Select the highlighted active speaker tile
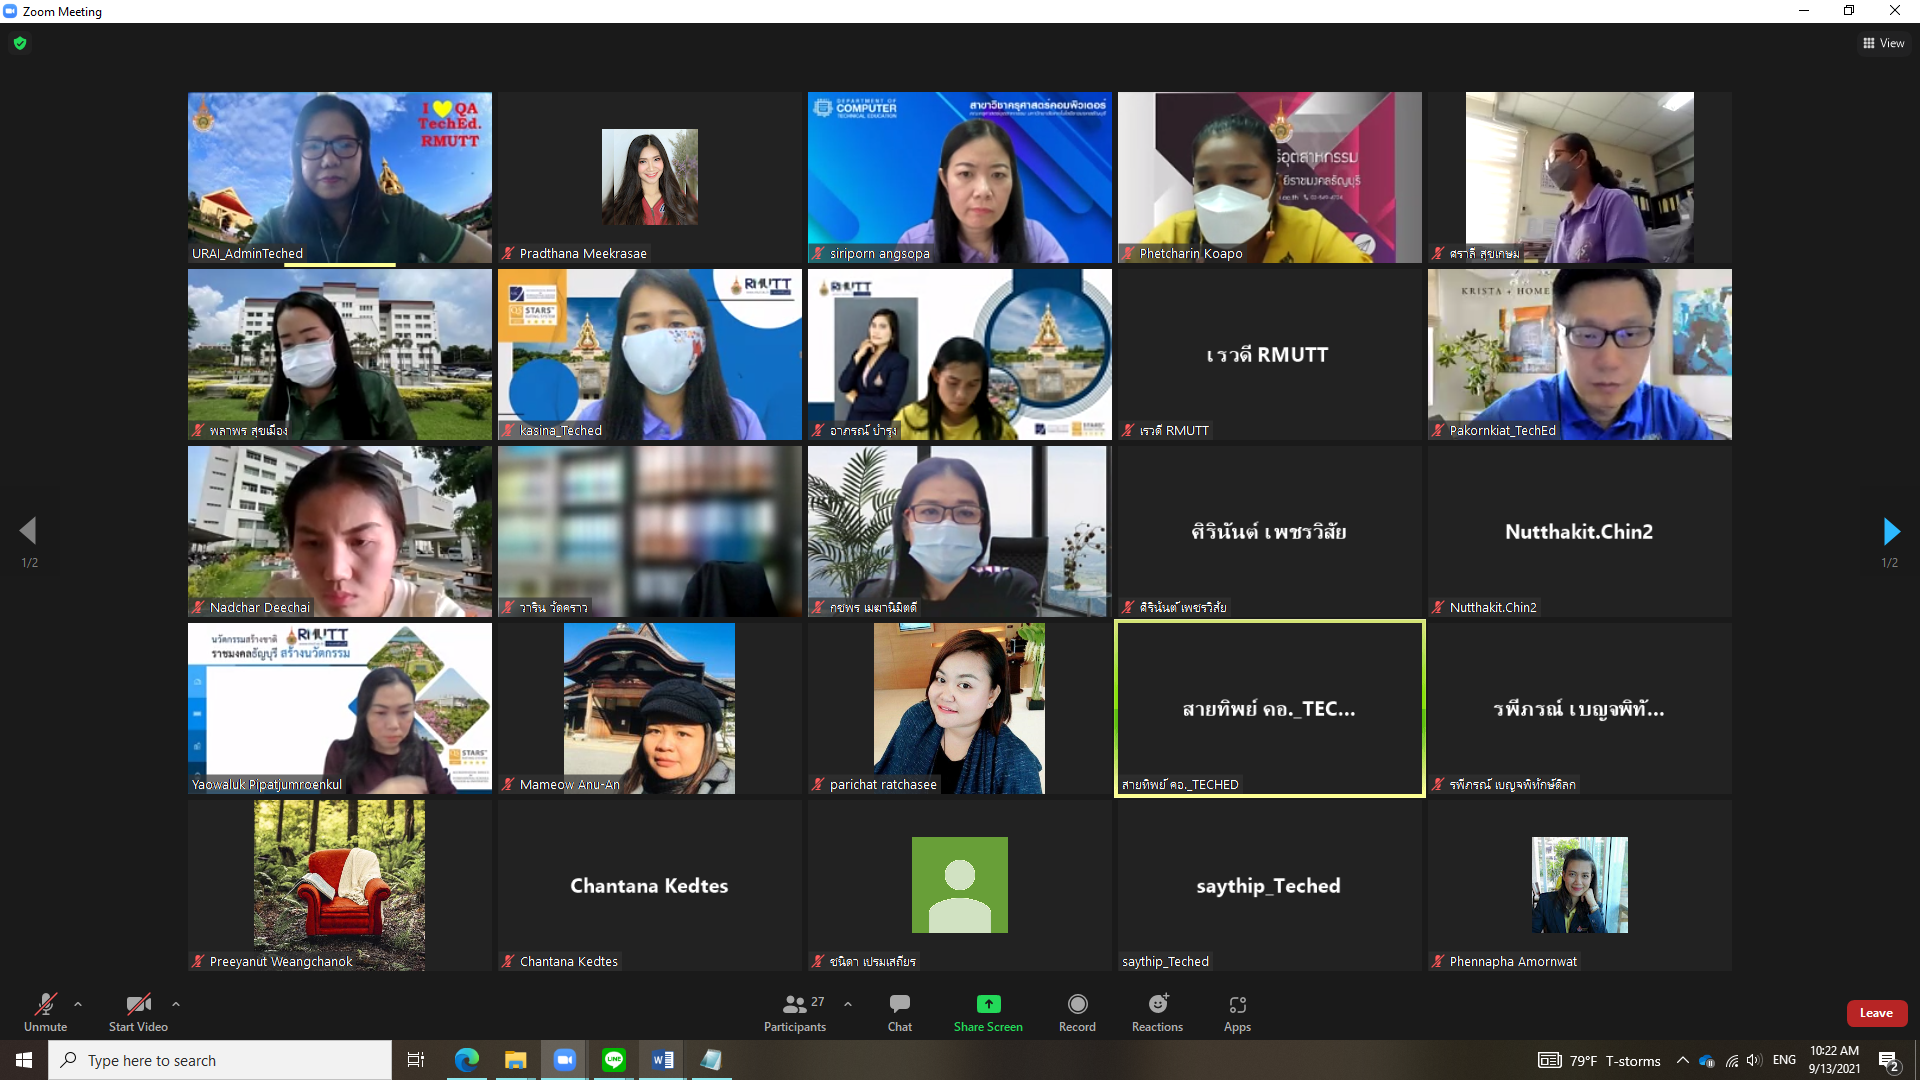 pyautogui.click(x=1270, y=708)
